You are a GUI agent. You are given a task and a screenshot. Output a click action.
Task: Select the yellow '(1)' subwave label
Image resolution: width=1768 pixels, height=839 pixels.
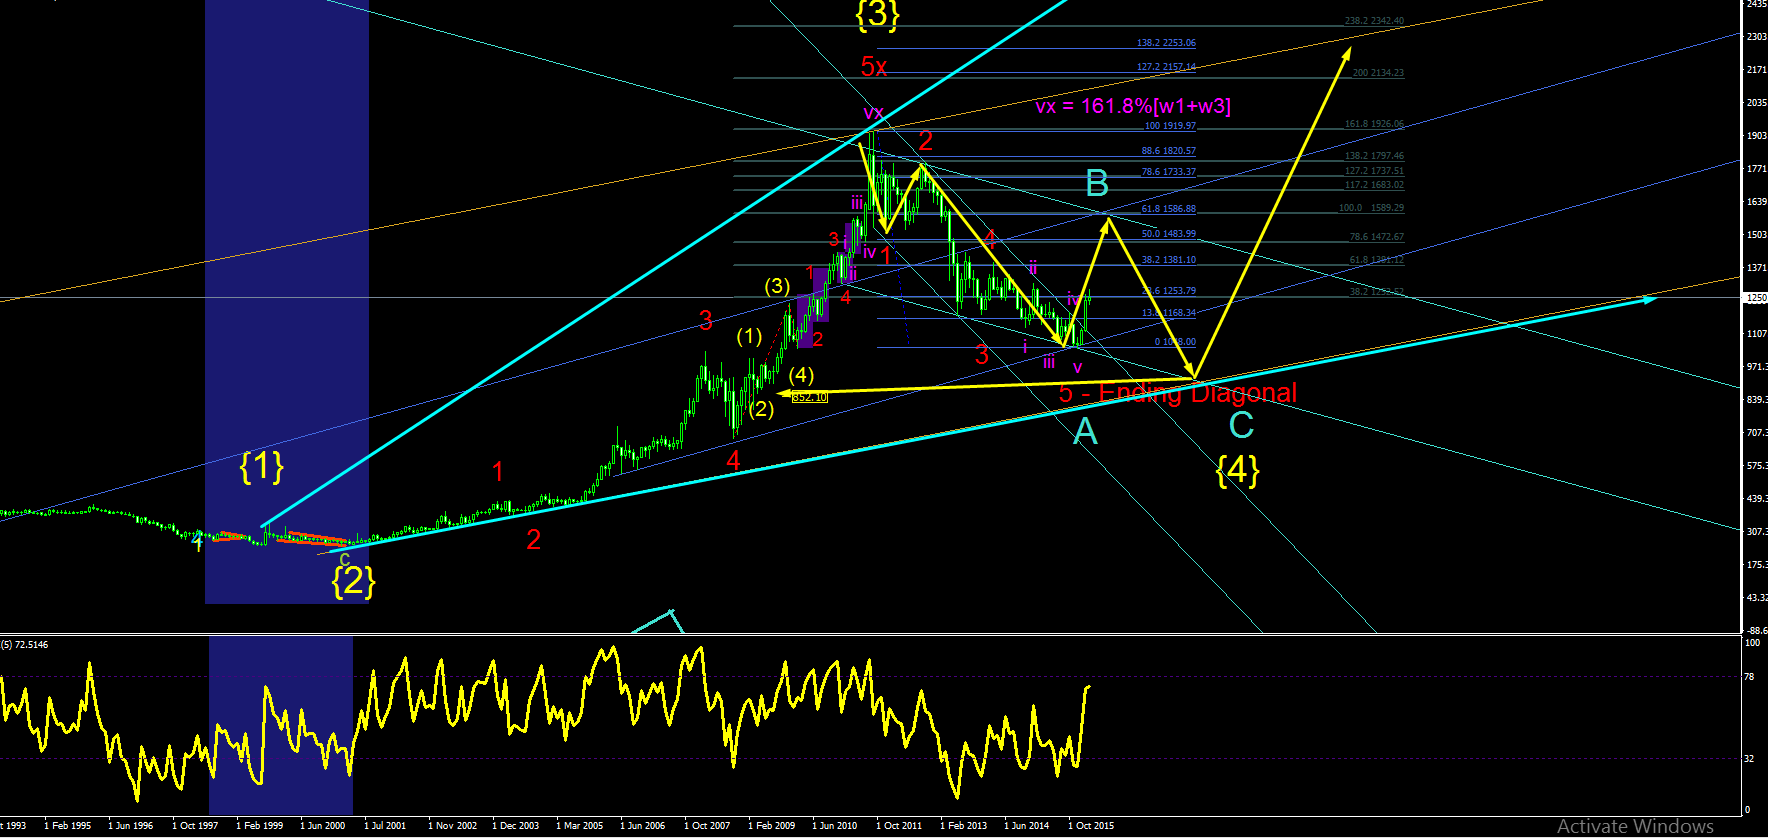tap(749, 336)
